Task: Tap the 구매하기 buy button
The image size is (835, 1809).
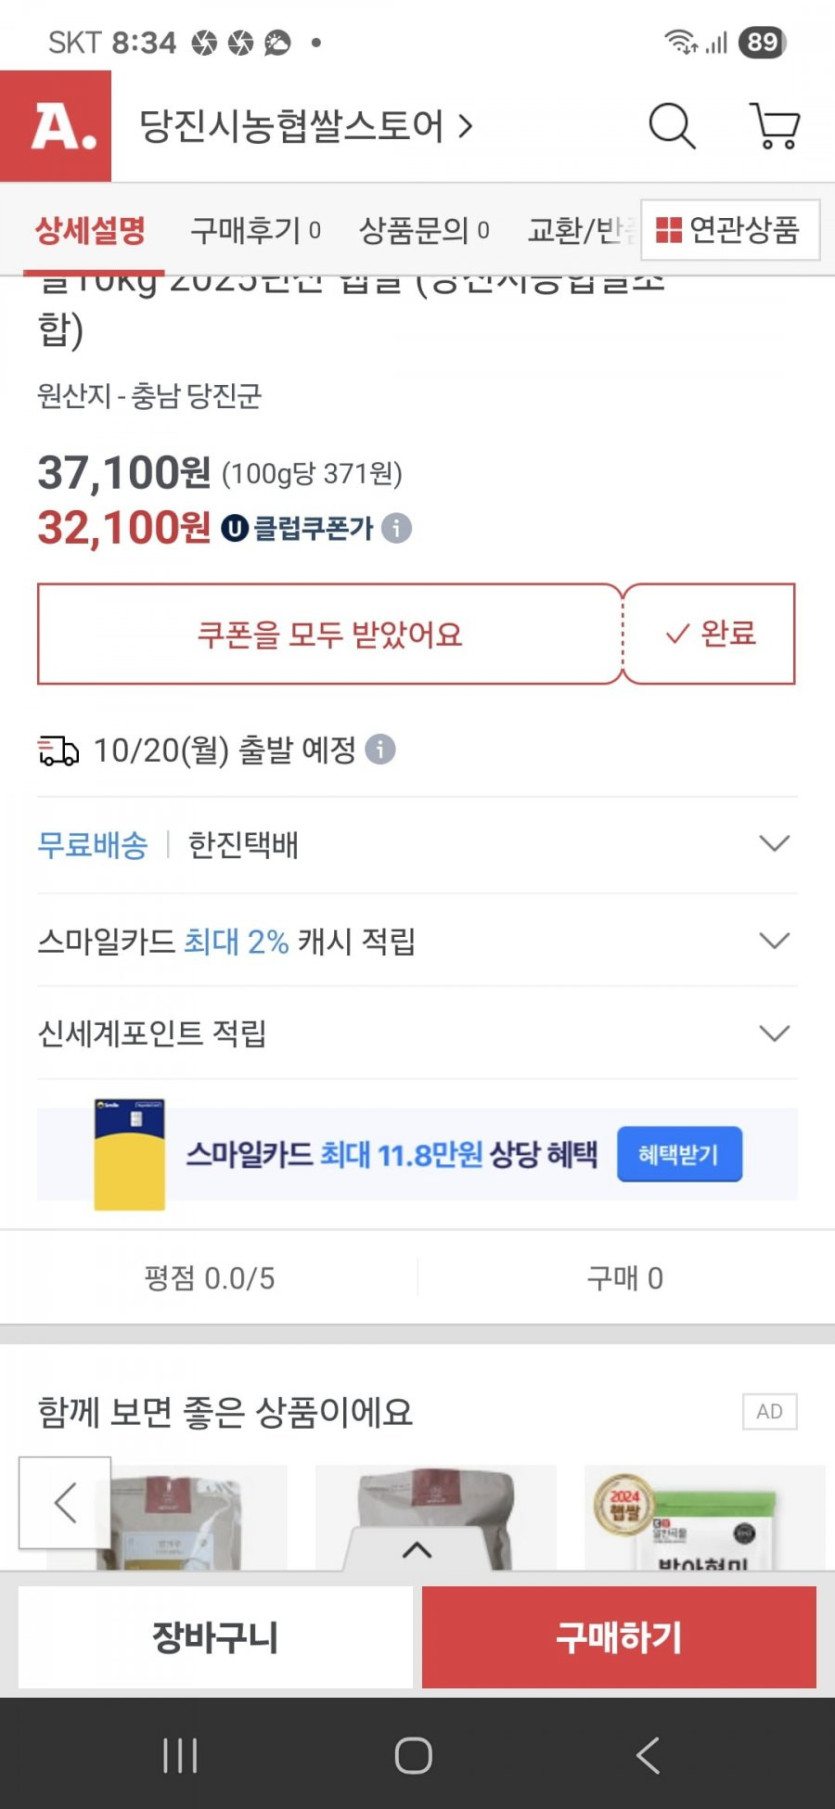Action: click(x=619, y=1637)
